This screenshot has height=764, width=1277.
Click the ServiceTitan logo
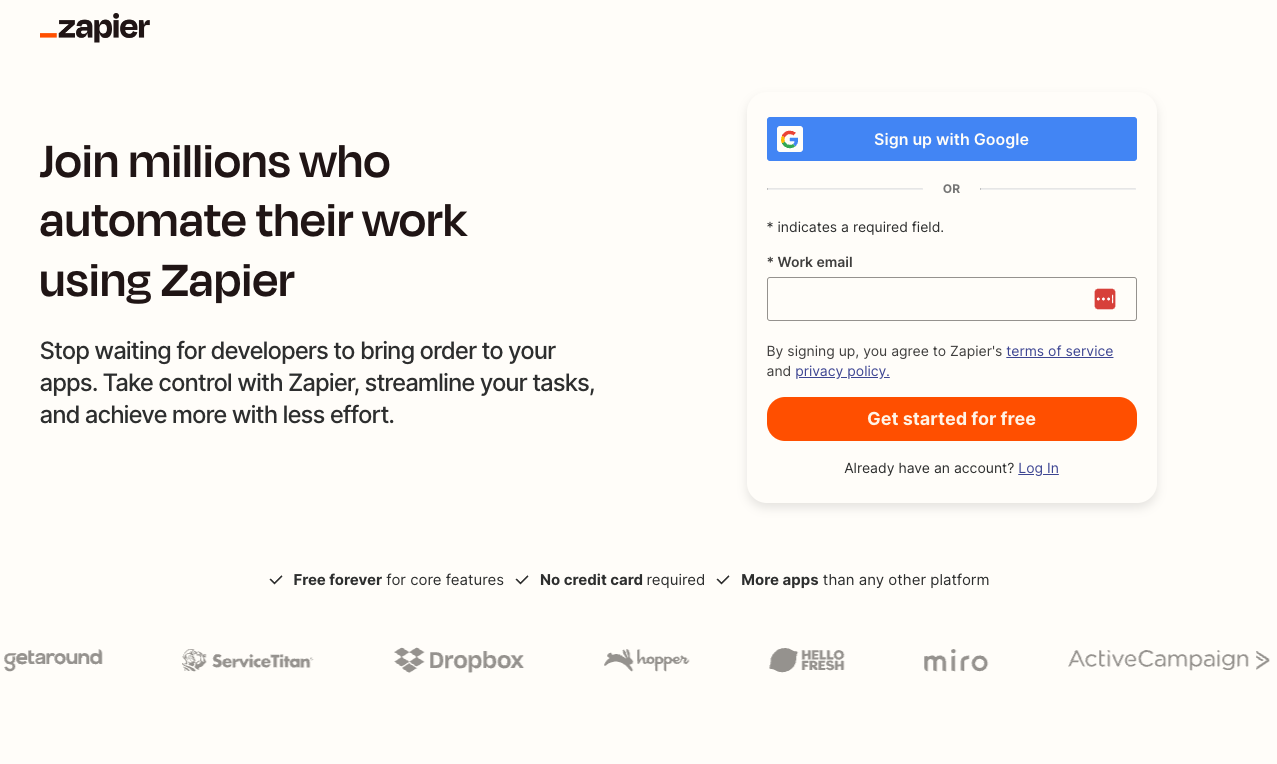coord(246,660)
